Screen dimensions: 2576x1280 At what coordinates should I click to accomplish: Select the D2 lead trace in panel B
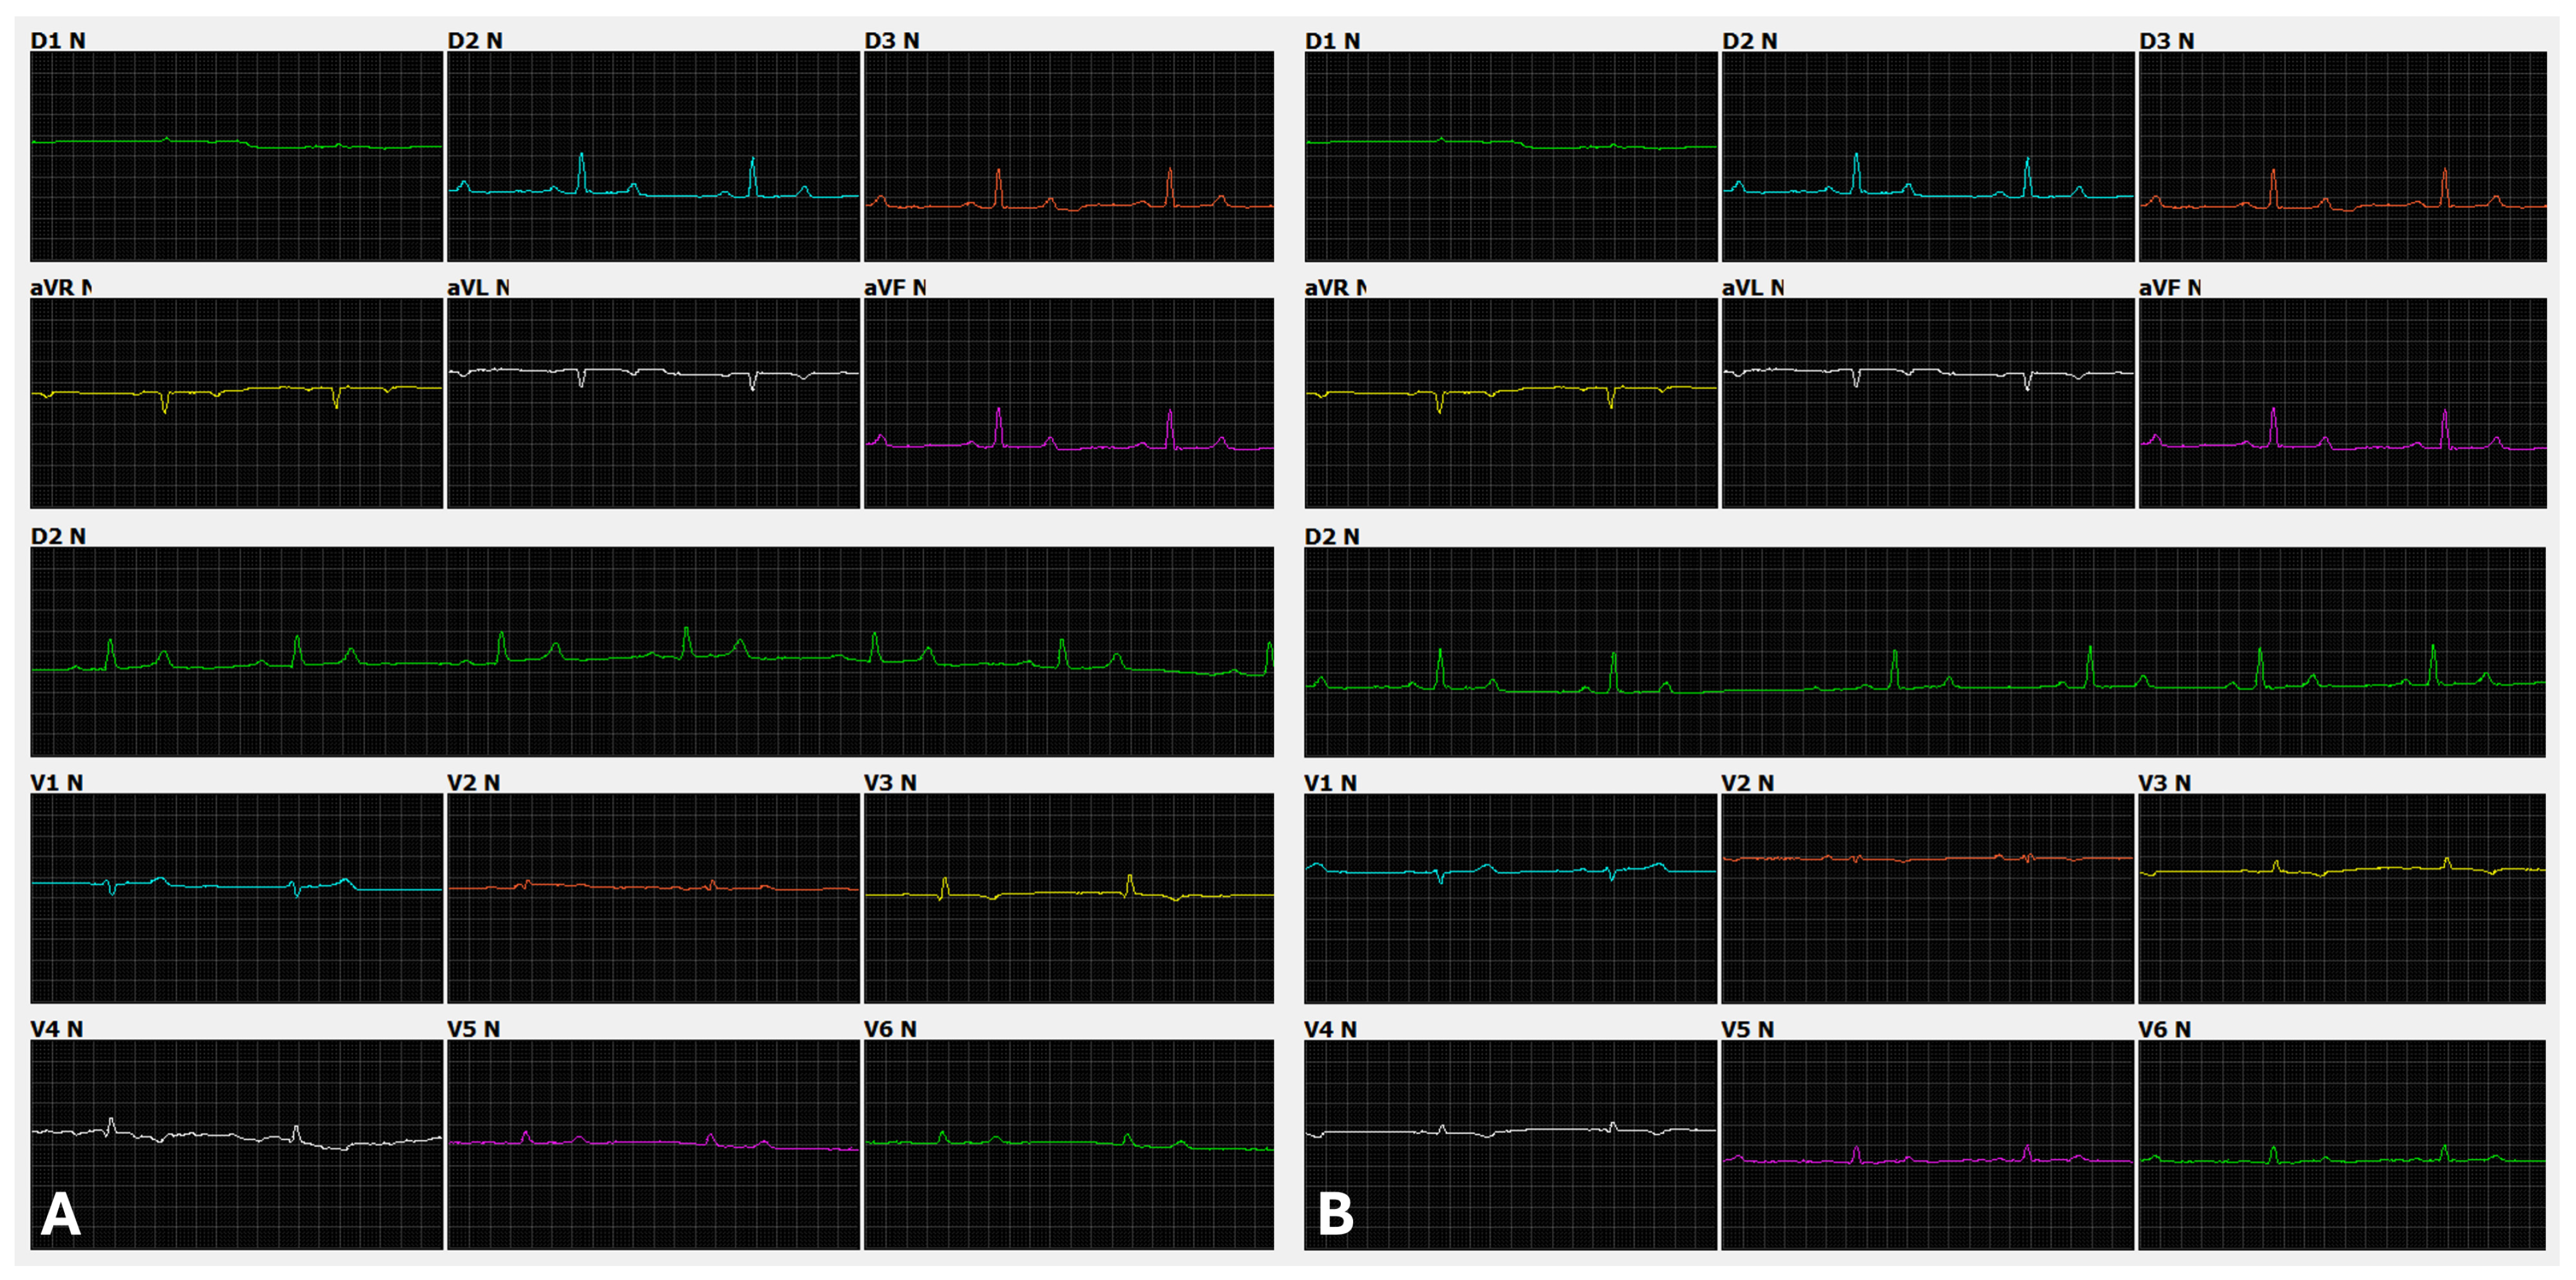tap(1927, 157)
